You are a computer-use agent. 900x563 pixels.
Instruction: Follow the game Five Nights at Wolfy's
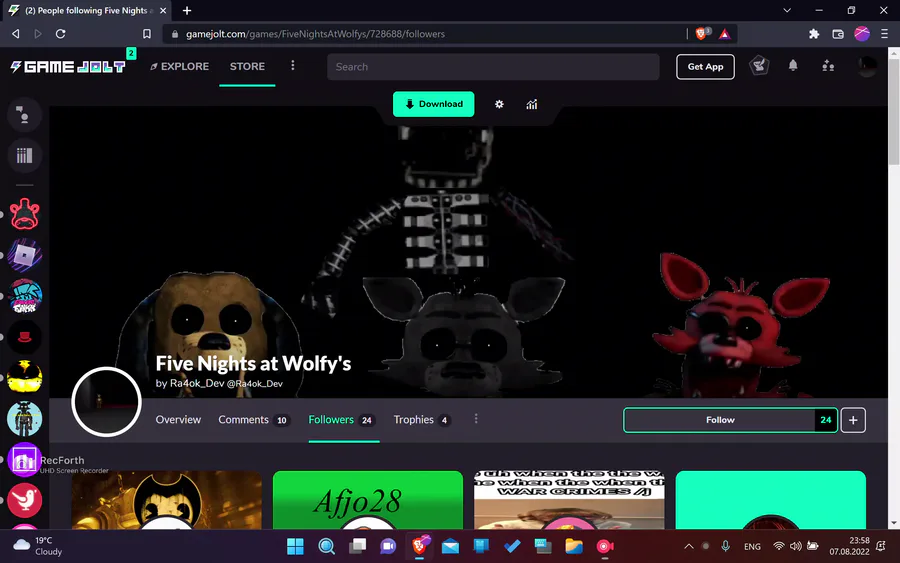(x=720, y=420)
